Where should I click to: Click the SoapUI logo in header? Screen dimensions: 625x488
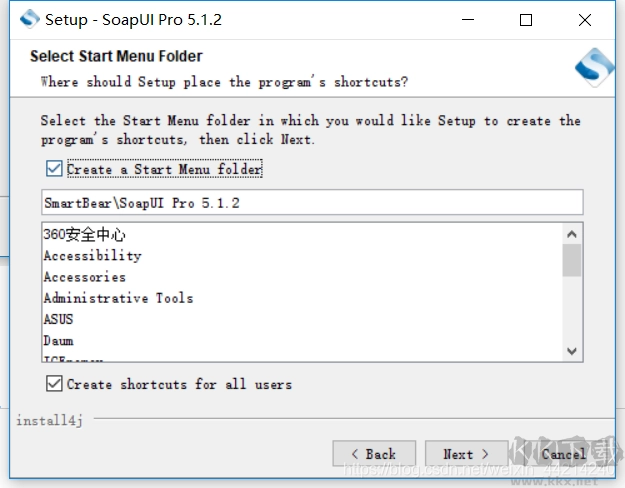click(593, 67)
